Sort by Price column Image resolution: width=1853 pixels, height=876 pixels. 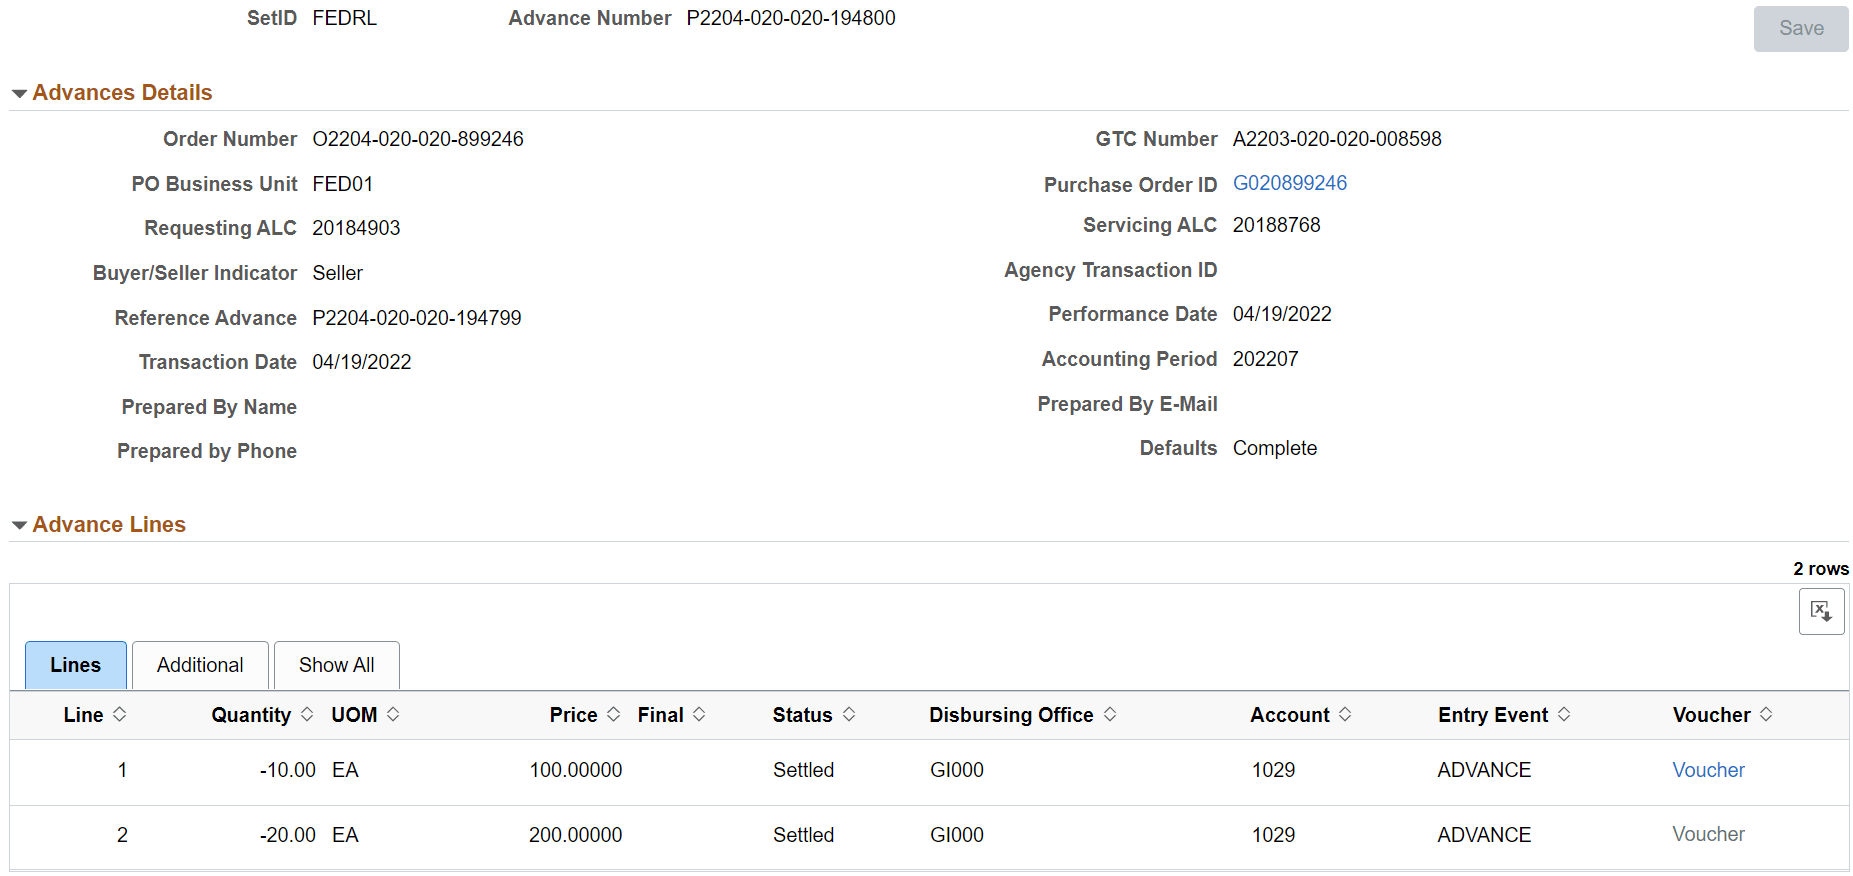tap(585, 715)
